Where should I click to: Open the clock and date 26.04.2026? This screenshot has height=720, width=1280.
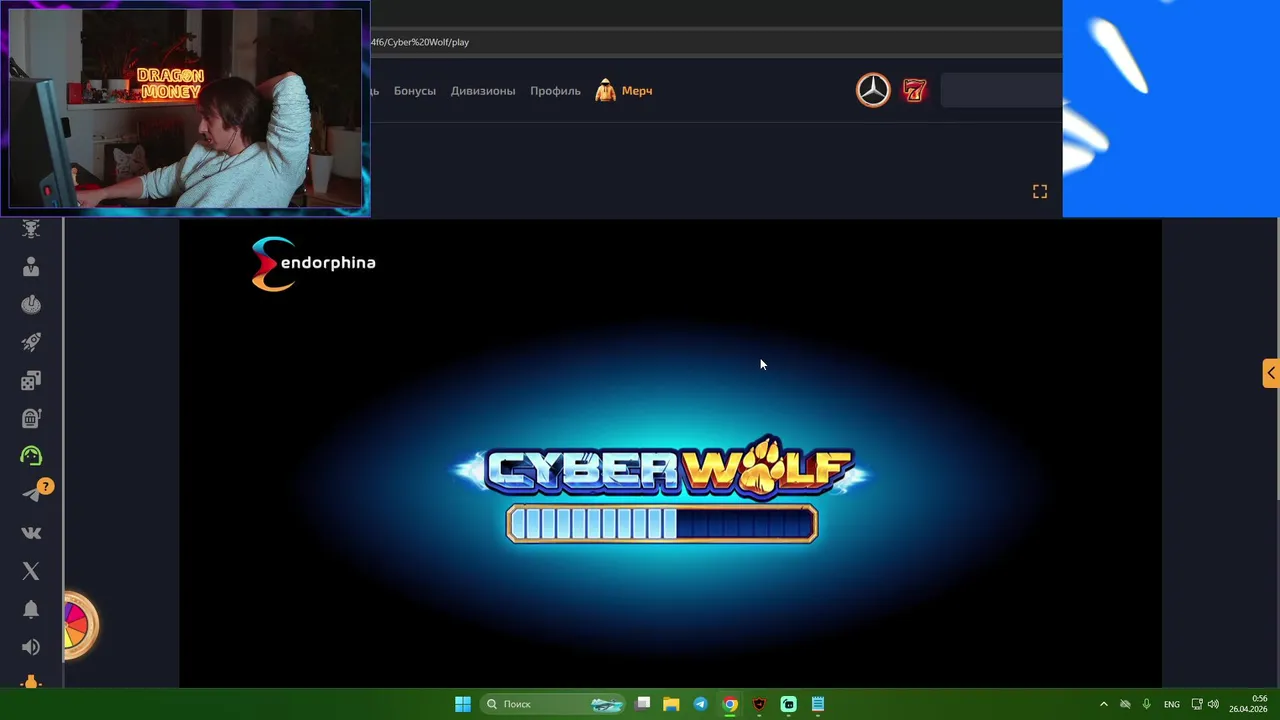coord(1248,704)
